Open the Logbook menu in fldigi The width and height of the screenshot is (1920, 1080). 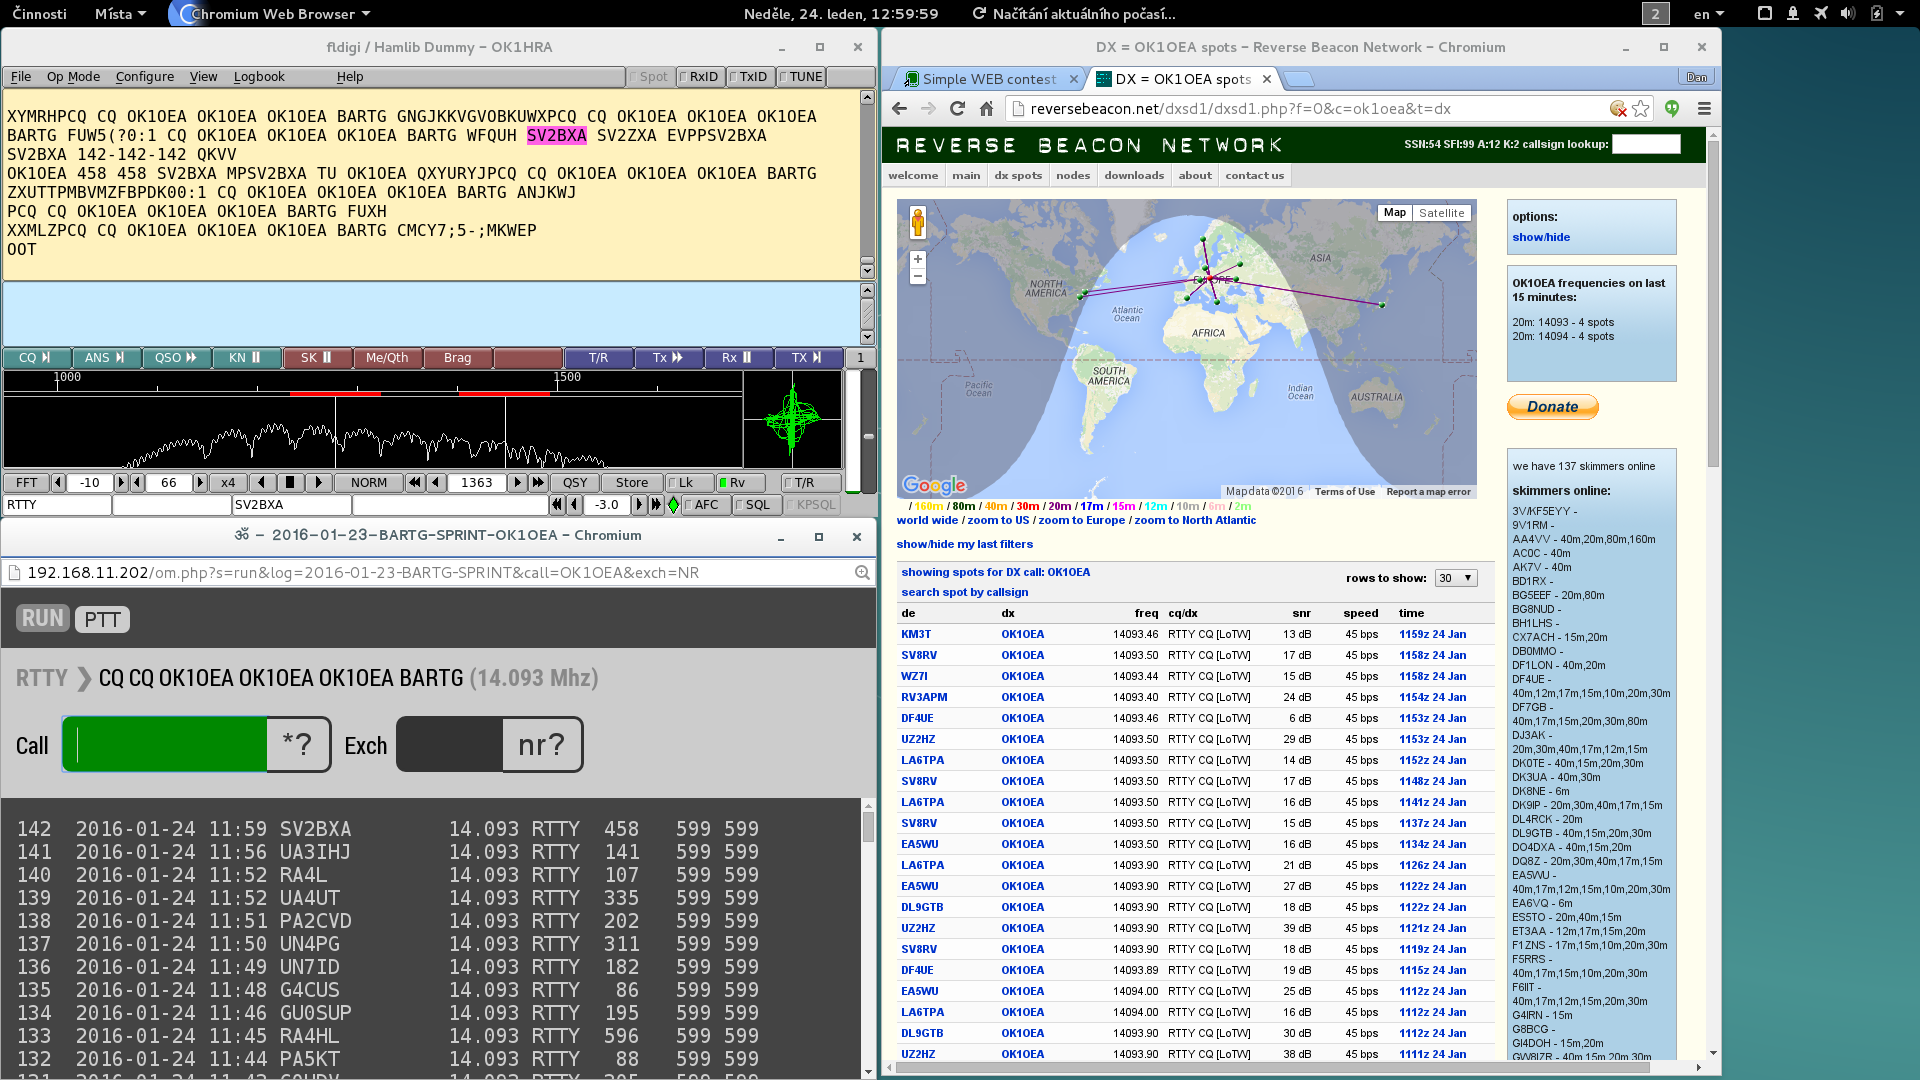[259, 77]
